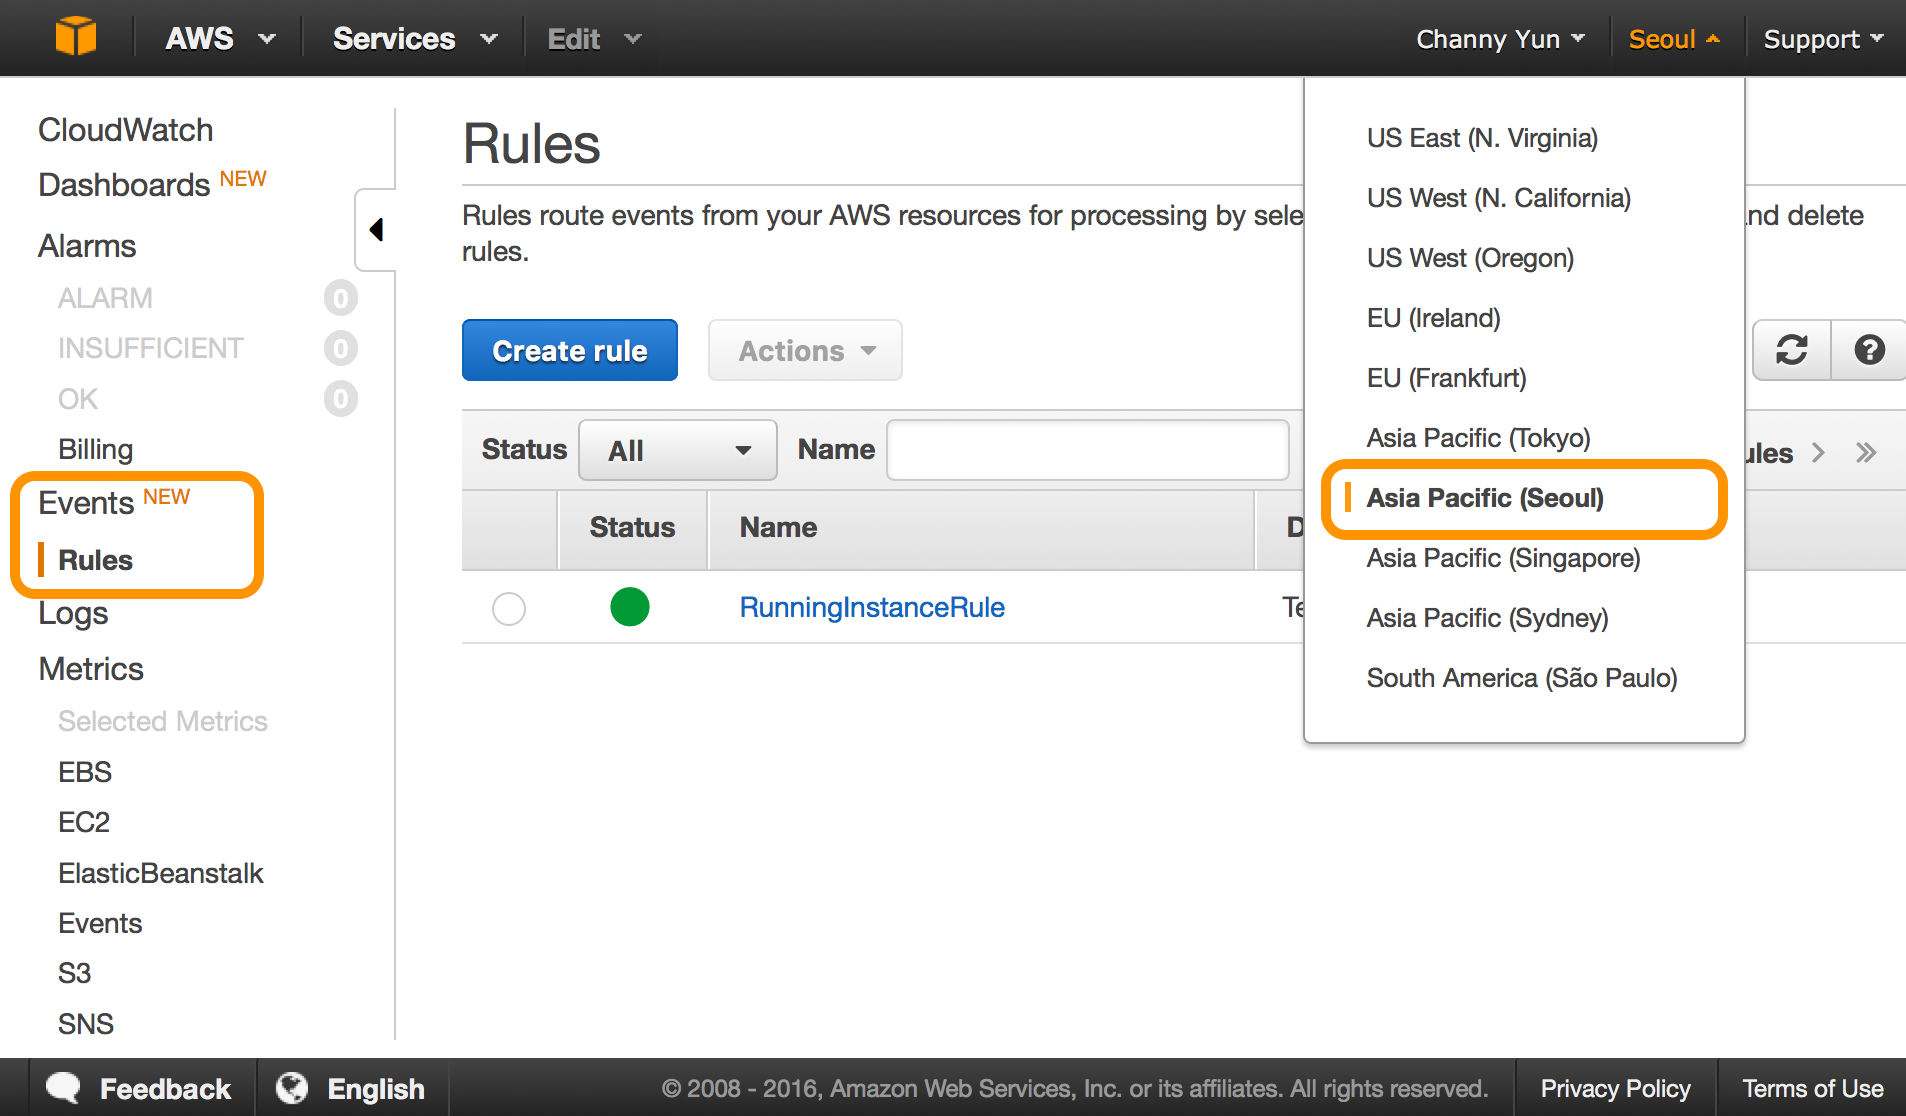This screenshot has width=1906, height=1116.
Task: Open help via the question mark icon
Action: (x=1869, y=350)
